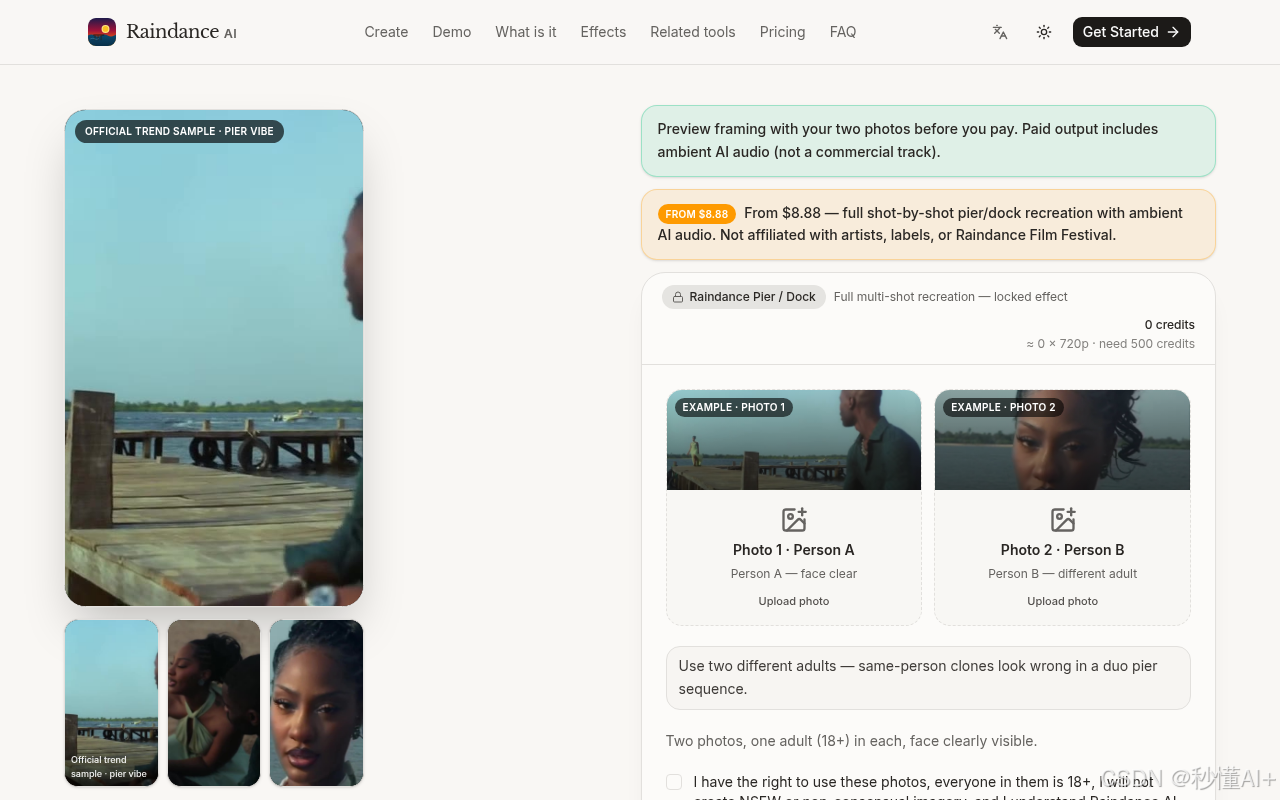Click Upload photo under Photo 1 · Person A
The height and width of the screenshot is (800, 1280).
(x=794, y=601)
